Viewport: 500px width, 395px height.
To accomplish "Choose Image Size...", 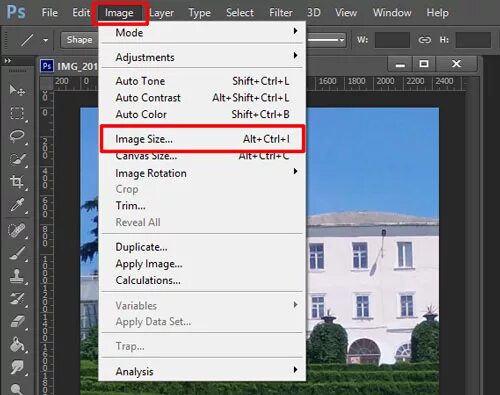I will coord(202,139).
